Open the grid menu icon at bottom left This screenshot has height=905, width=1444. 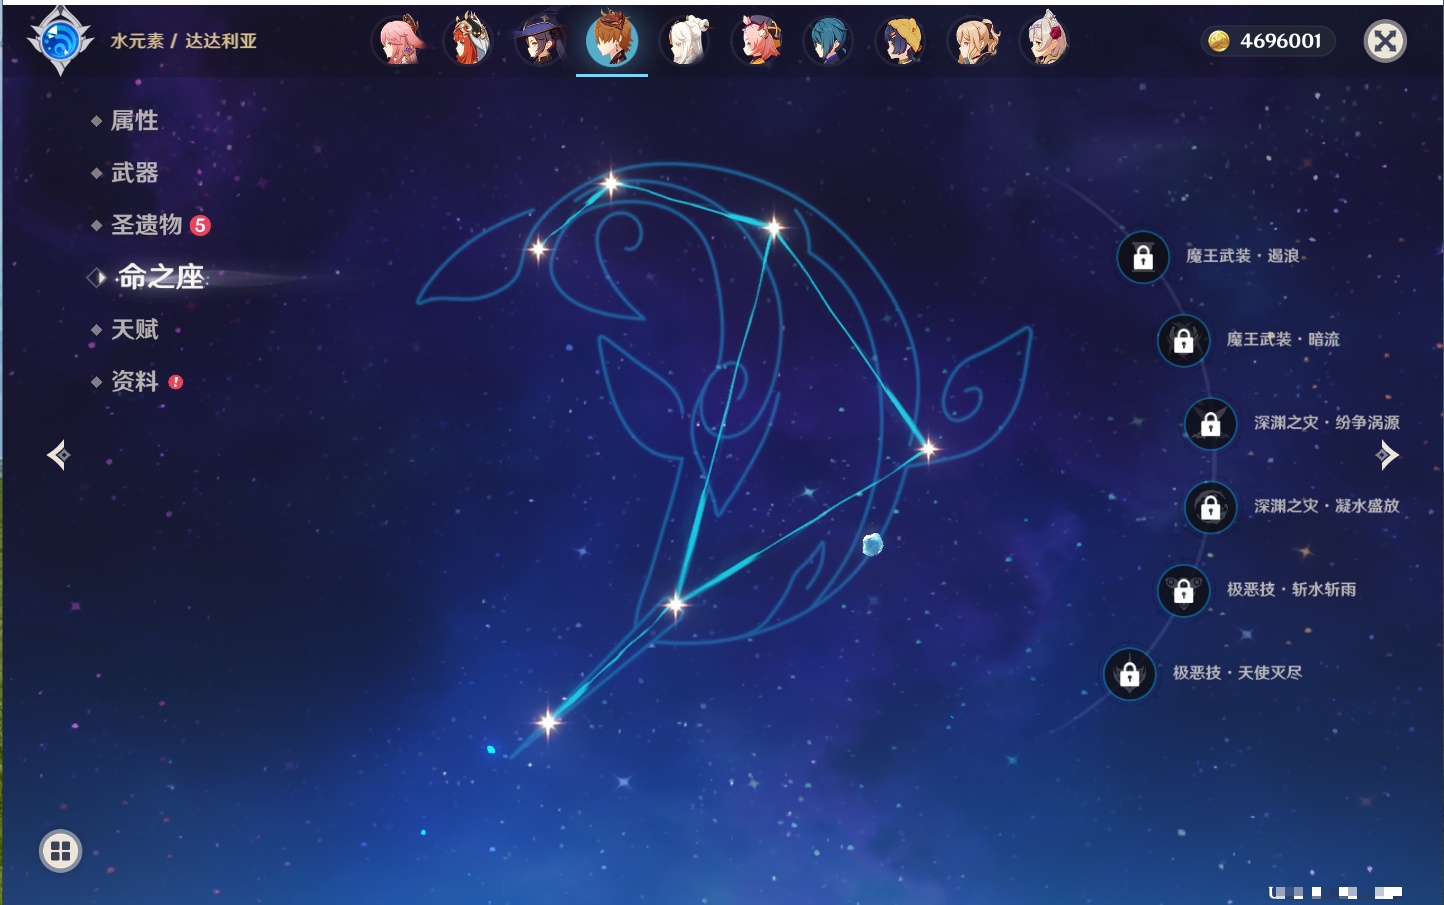click(x=60, y=851)
